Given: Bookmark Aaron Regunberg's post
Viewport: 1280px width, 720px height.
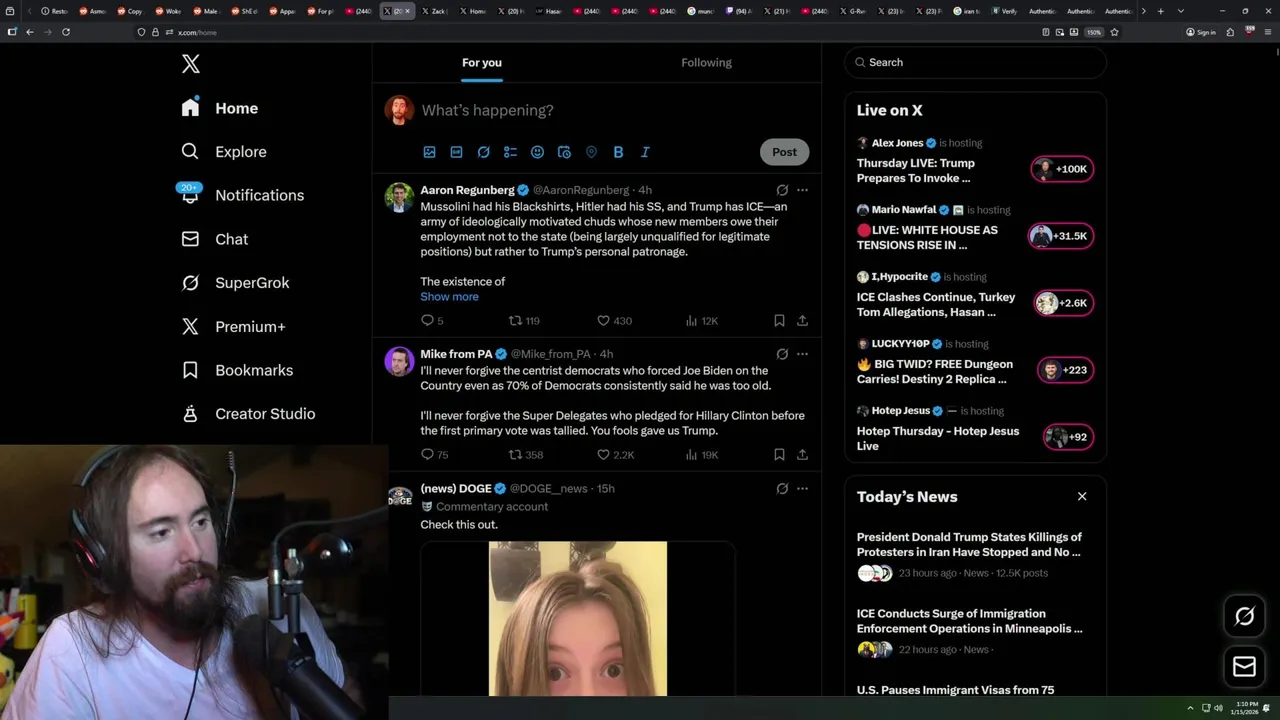Looking at the screenshot, I should [779, 321].
